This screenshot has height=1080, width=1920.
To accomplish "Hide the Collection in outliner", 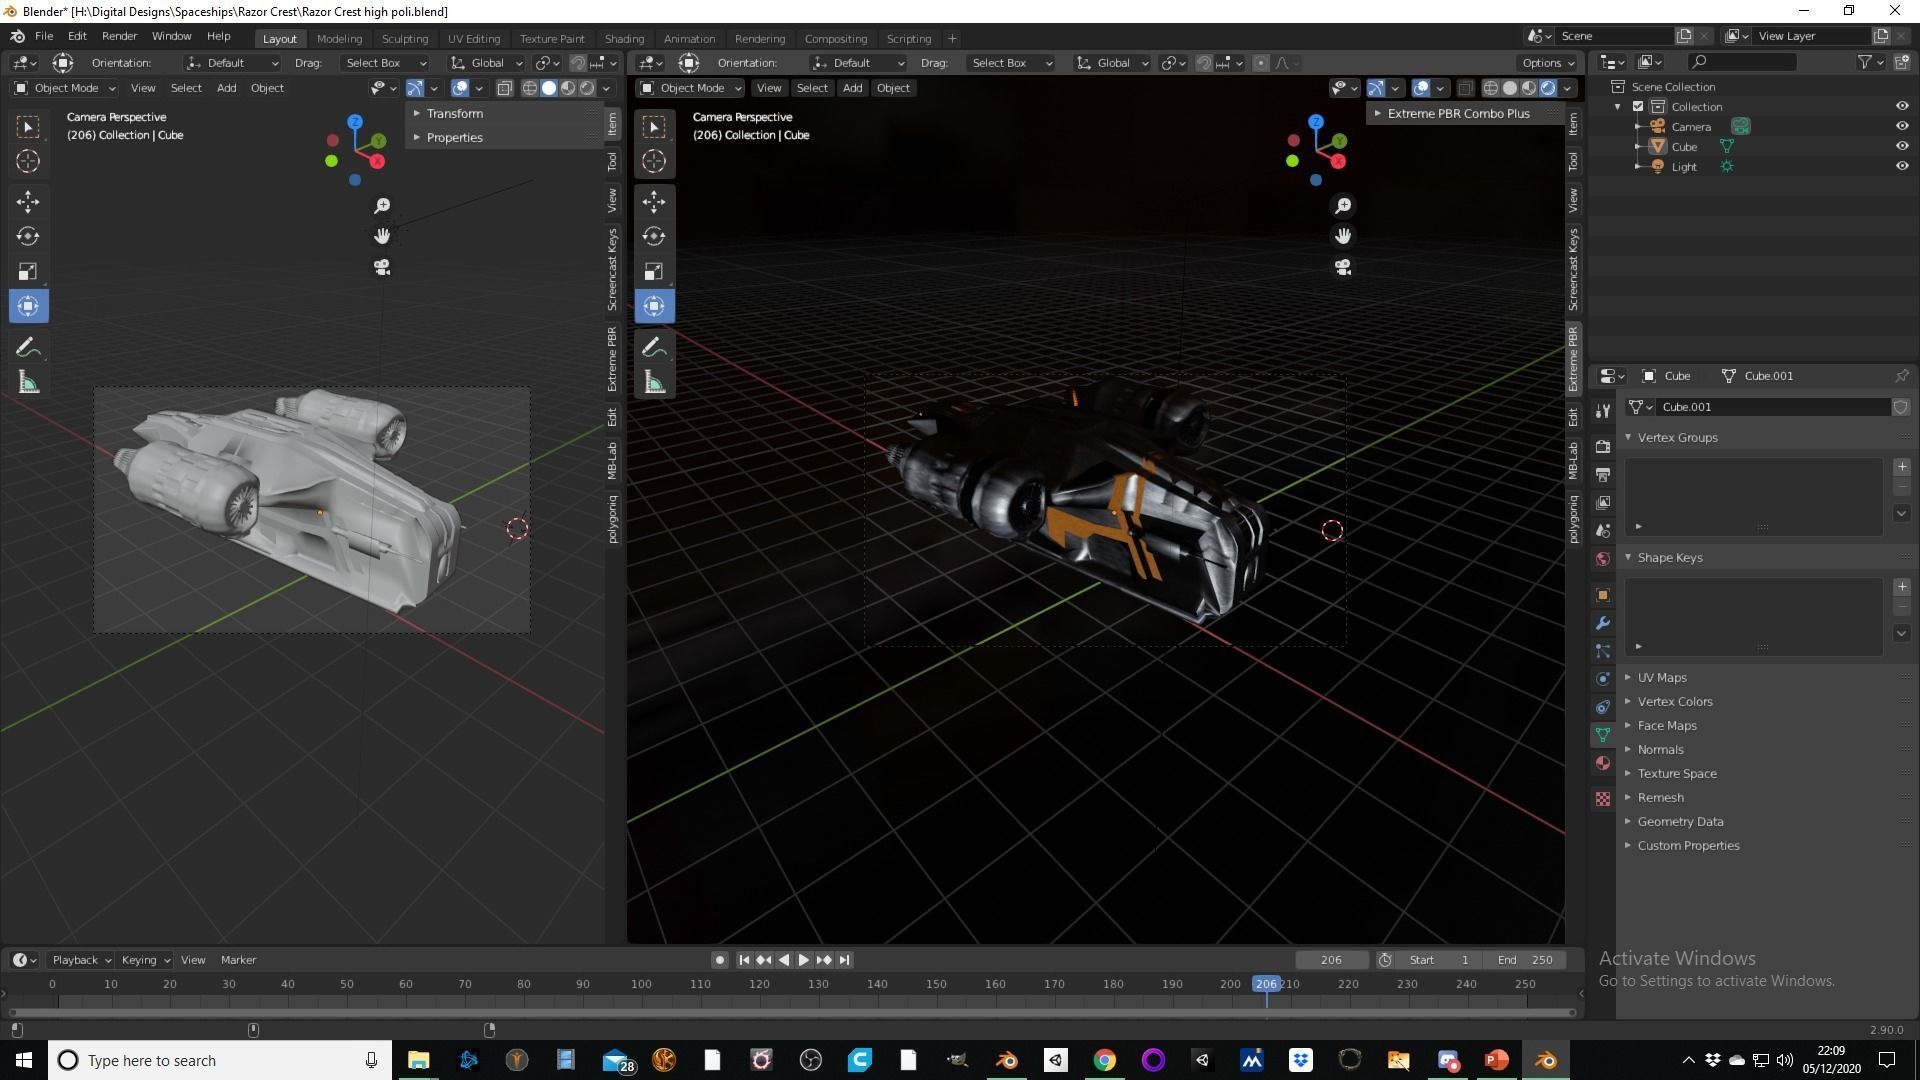I will click(1902, 106).
